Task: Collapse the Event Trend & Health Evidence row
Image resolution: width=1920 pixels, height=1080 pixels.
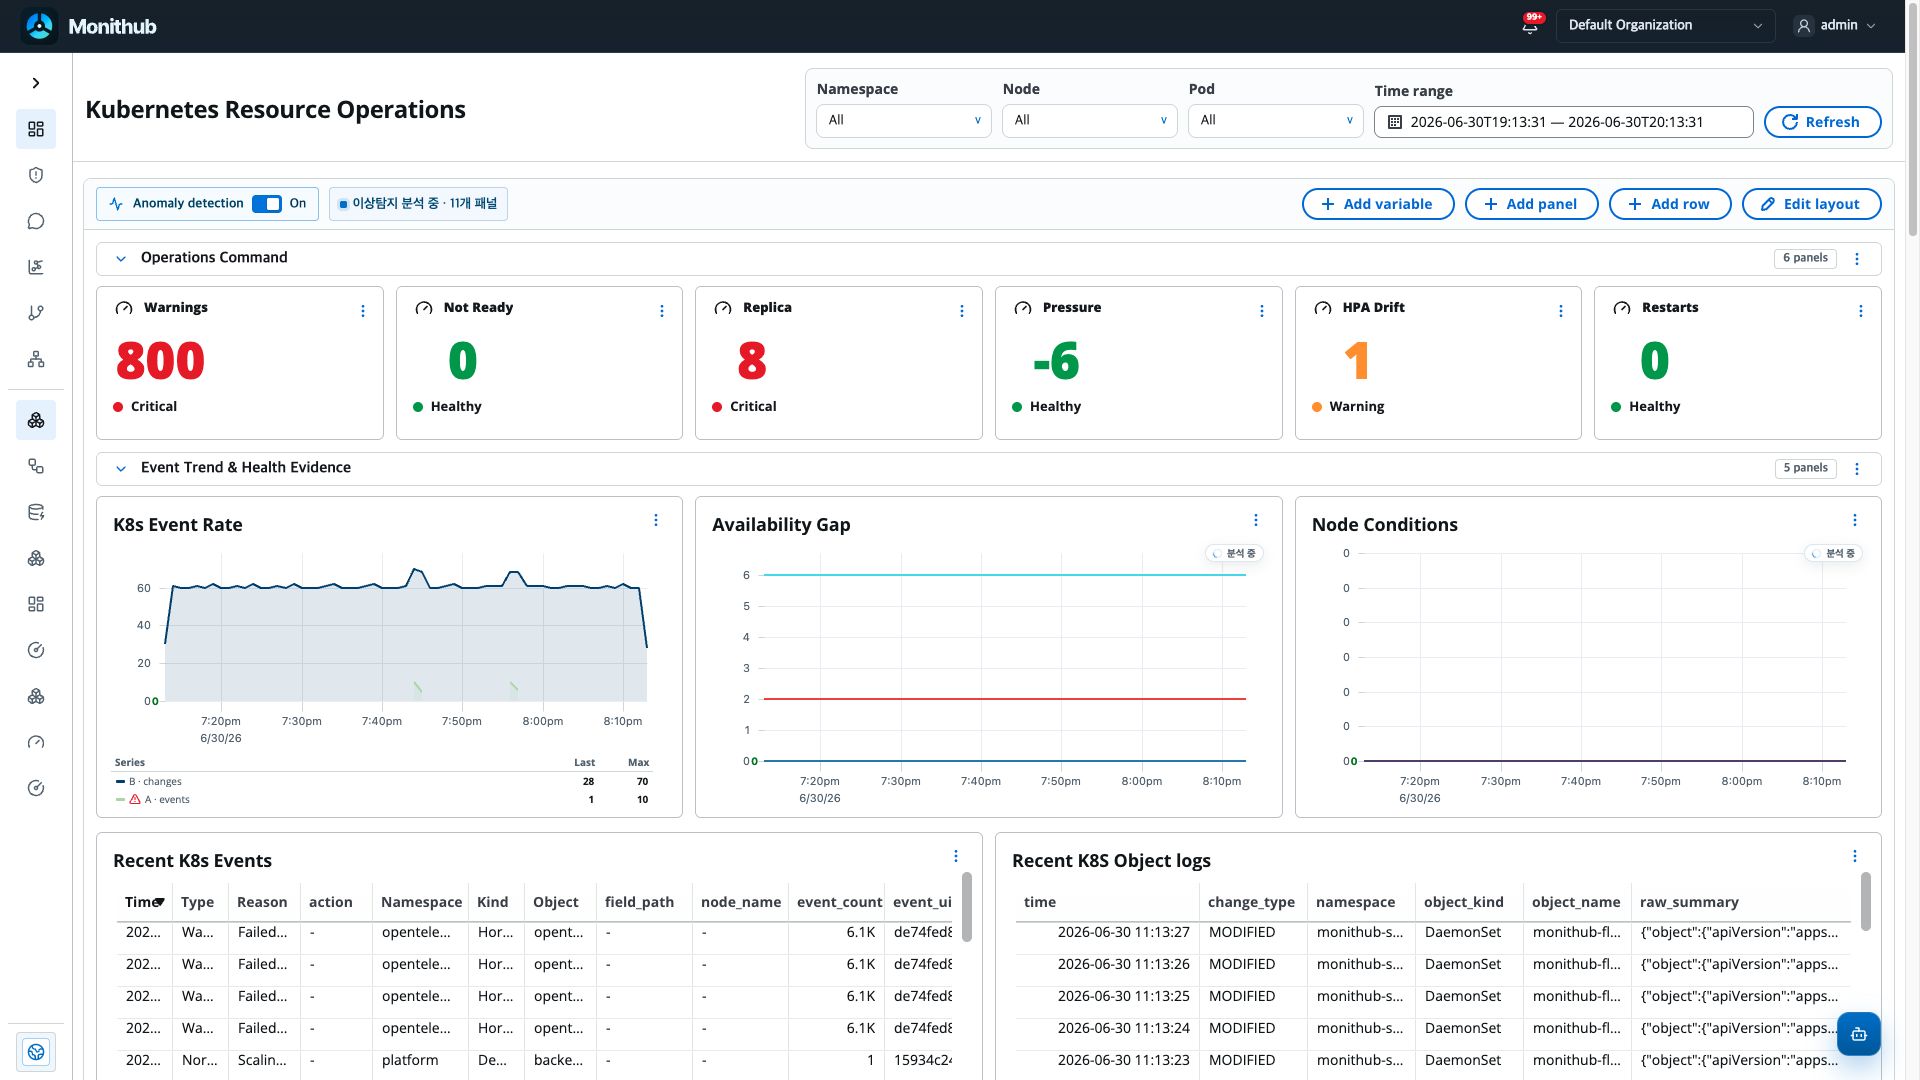Action: 121,468
